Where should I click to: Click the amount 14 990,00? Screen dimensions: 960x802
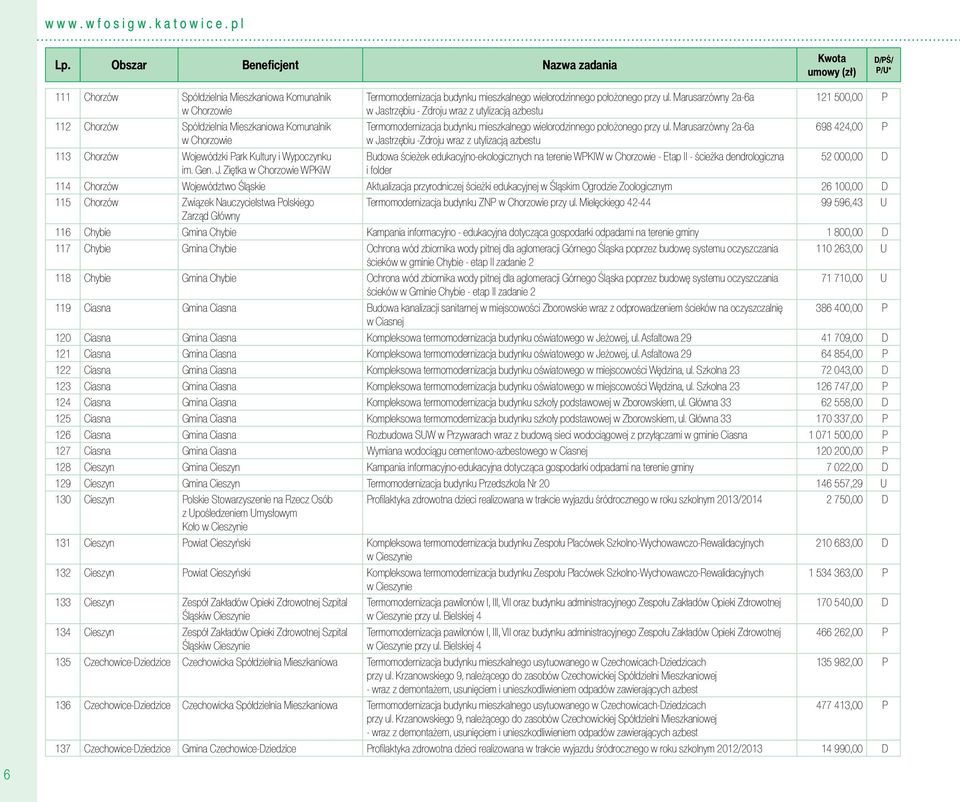pyautogui.click(x=842, y=748)
